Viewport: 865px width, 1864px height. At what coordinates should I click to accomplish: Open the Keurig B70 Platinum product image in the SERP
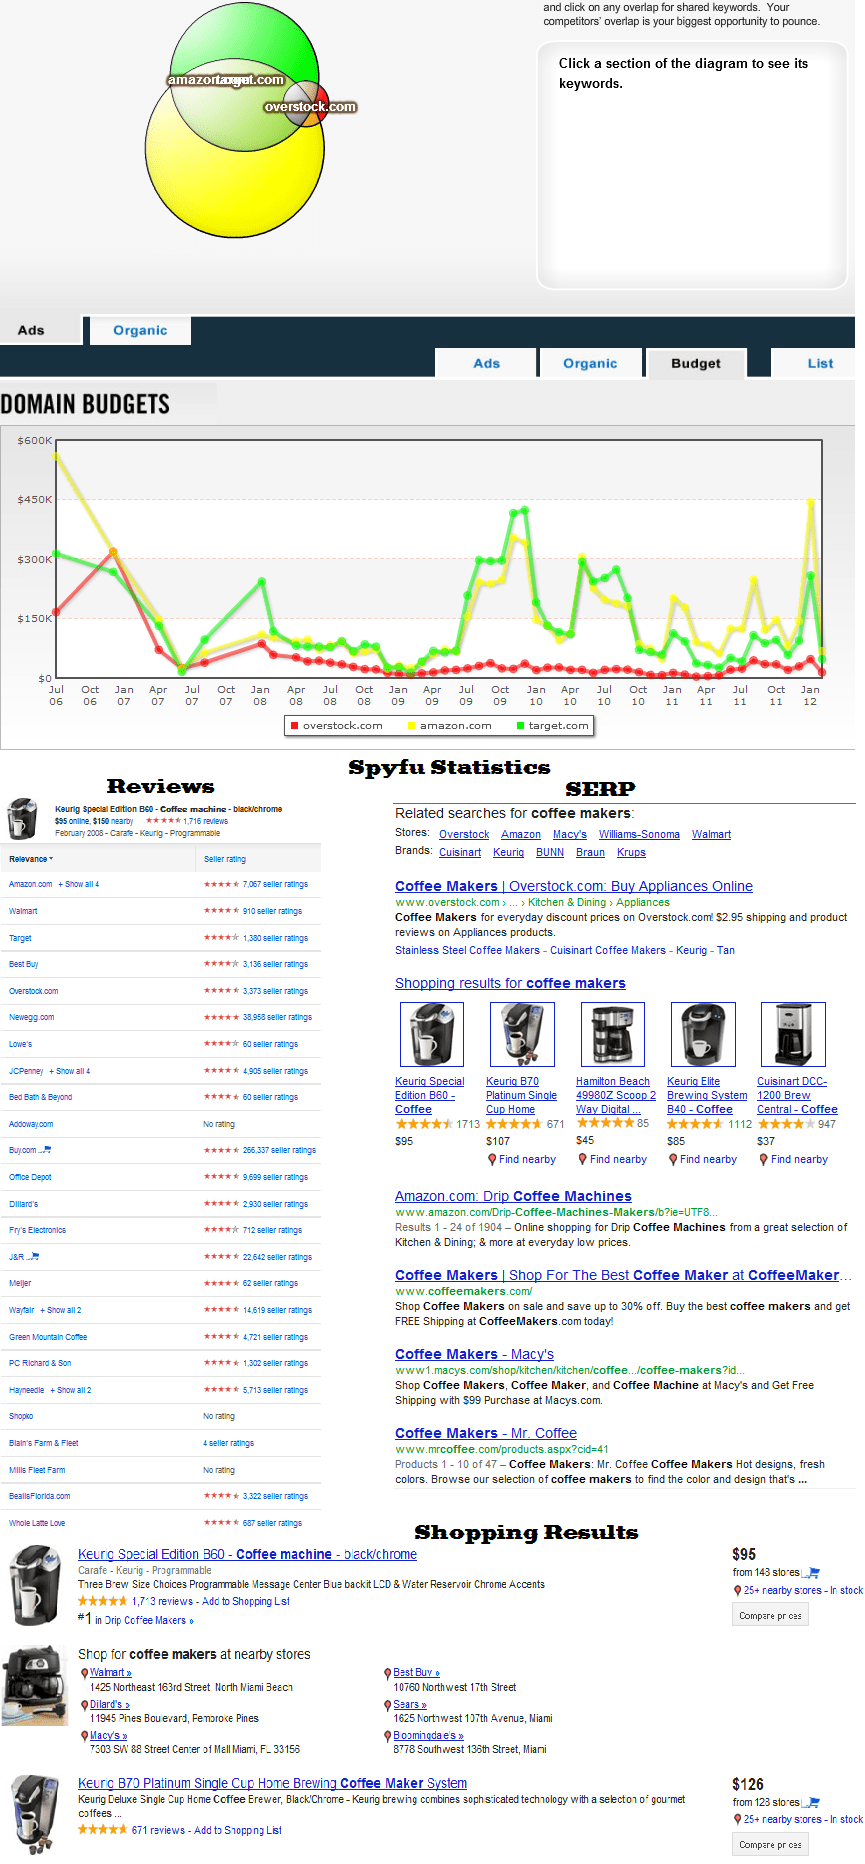pyautogui.click(x=522, y=1035)
